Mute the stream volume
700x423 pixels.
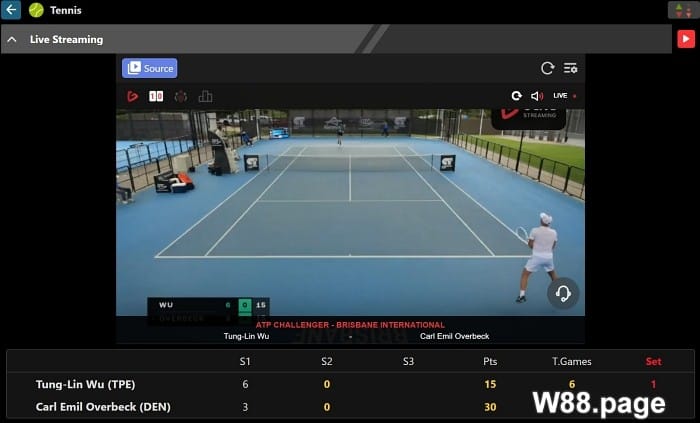click(x=537, y=96)
